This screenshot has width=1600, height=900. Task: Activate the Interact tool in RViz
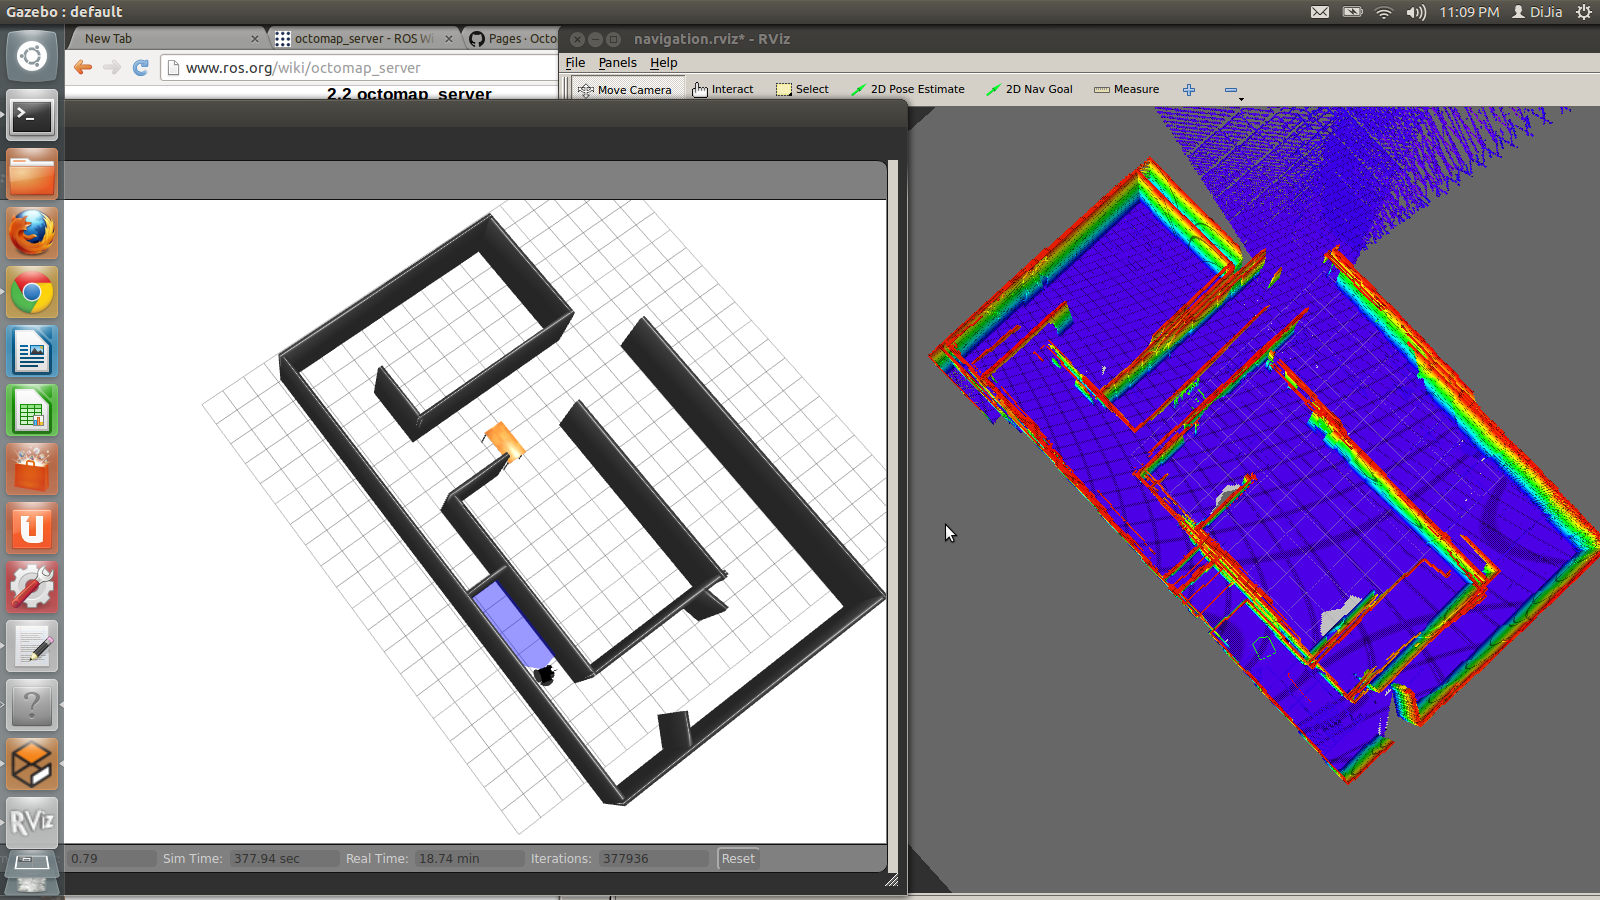click(723, 89)
